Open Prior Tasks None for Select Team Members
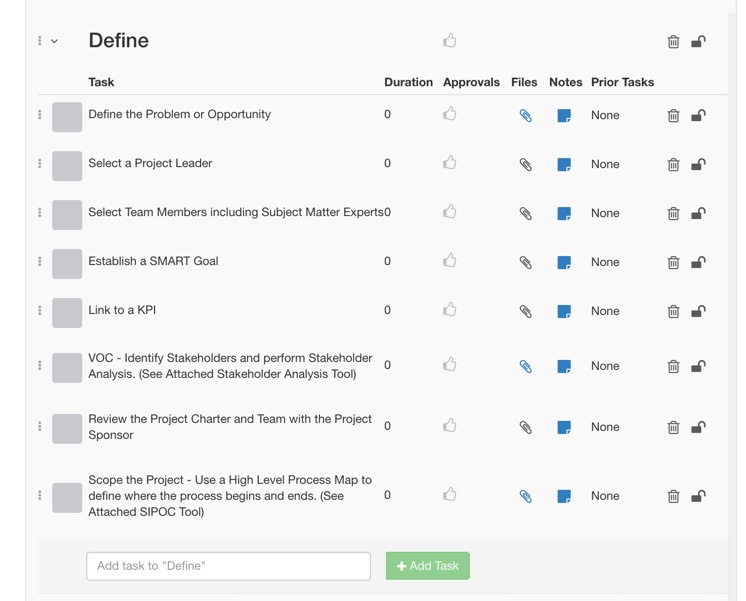The height and width of the screenshot is (601, 746). pyautogui.click(x=605, y=213)
